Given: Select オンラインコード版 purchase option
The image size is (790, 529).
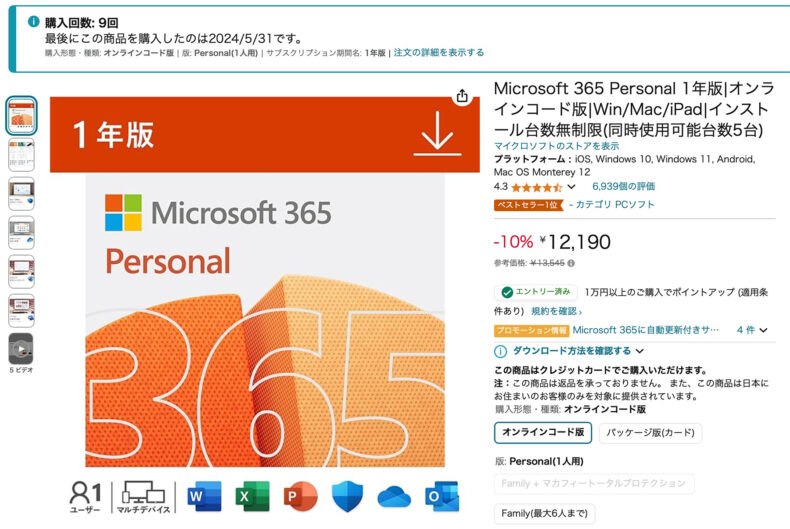Looking at the screenshot, I should (x=543, y=432).
